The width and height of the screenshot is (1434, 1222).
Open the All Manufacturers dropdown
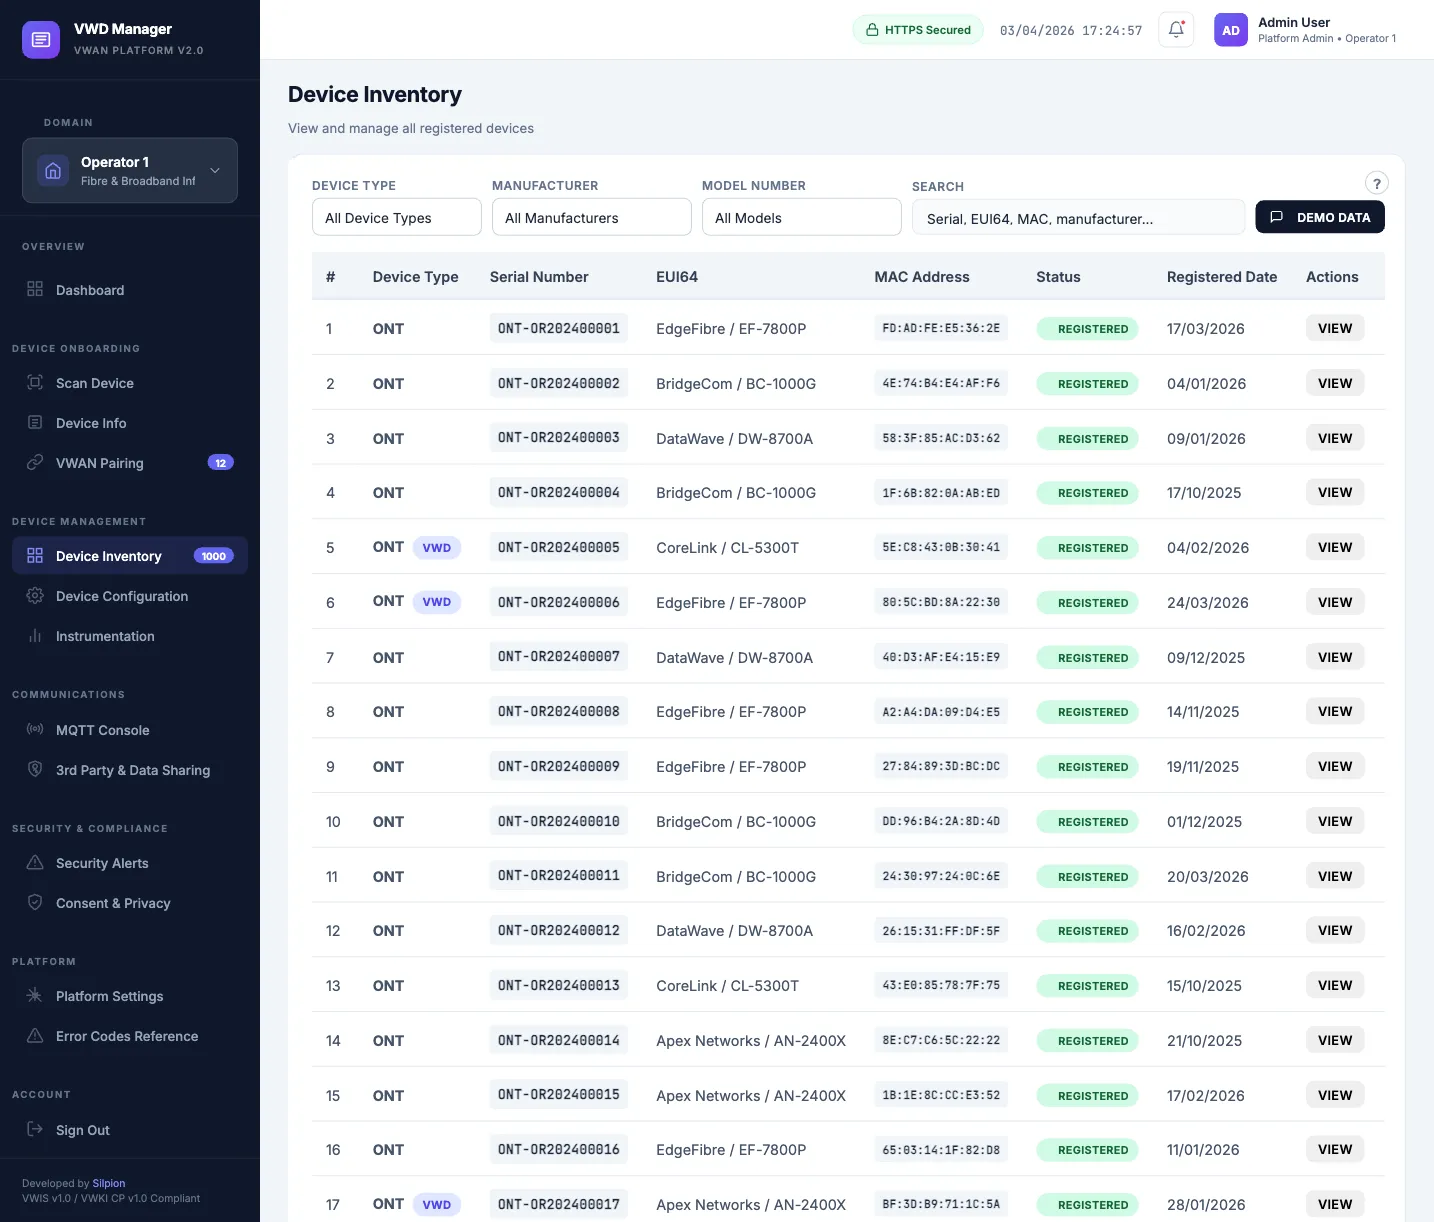click(x=591, y=218)
